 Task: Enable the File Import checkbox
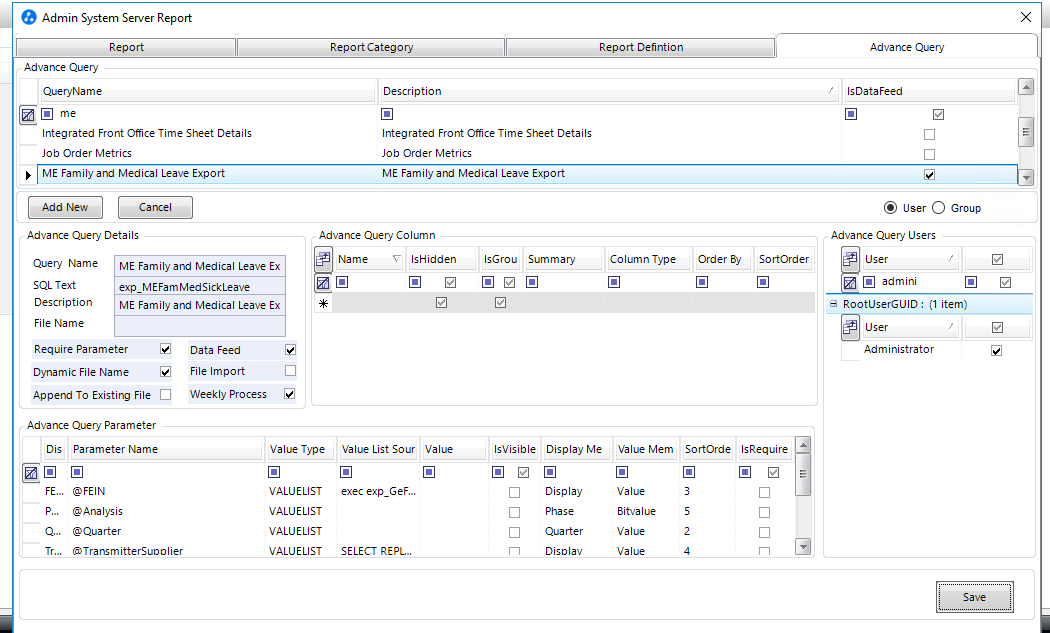click(290, 372)
